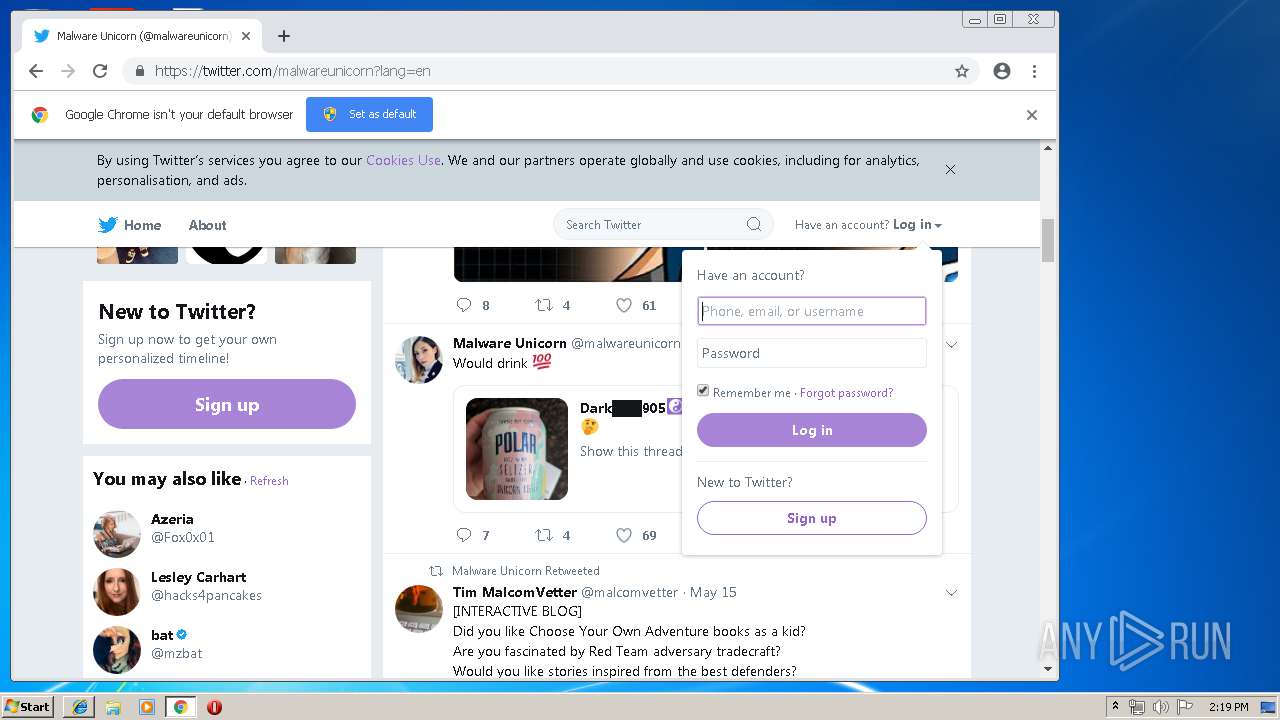Close the Malware Unicorn tab
Screen dimensions: 1280x720
246,36
